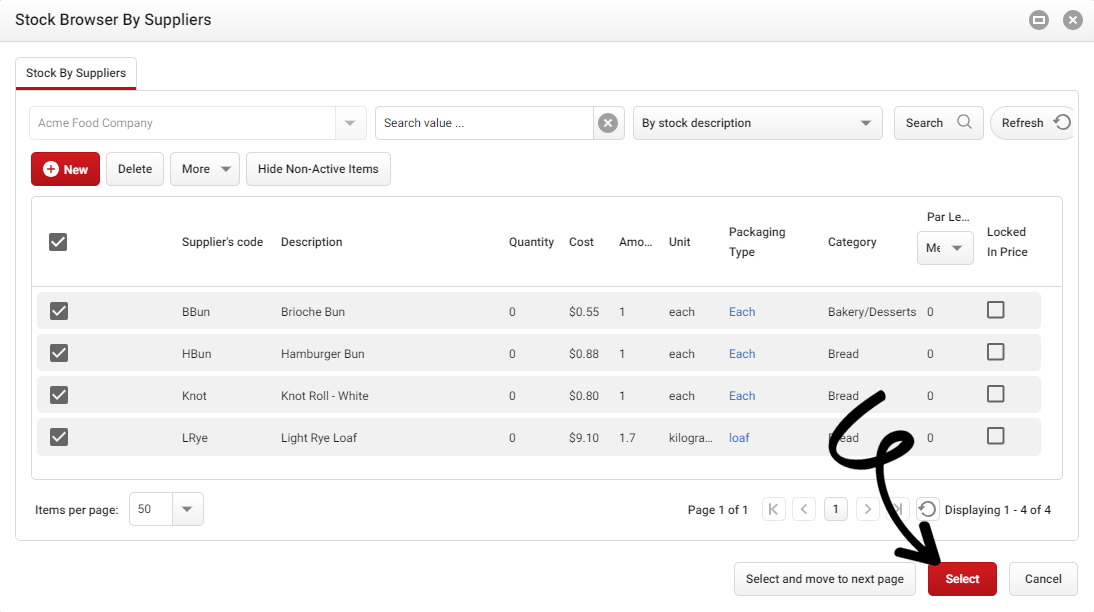Click the minimize dialog icon in title bar
1094x612 pixels.
(x=1039, y=19)
